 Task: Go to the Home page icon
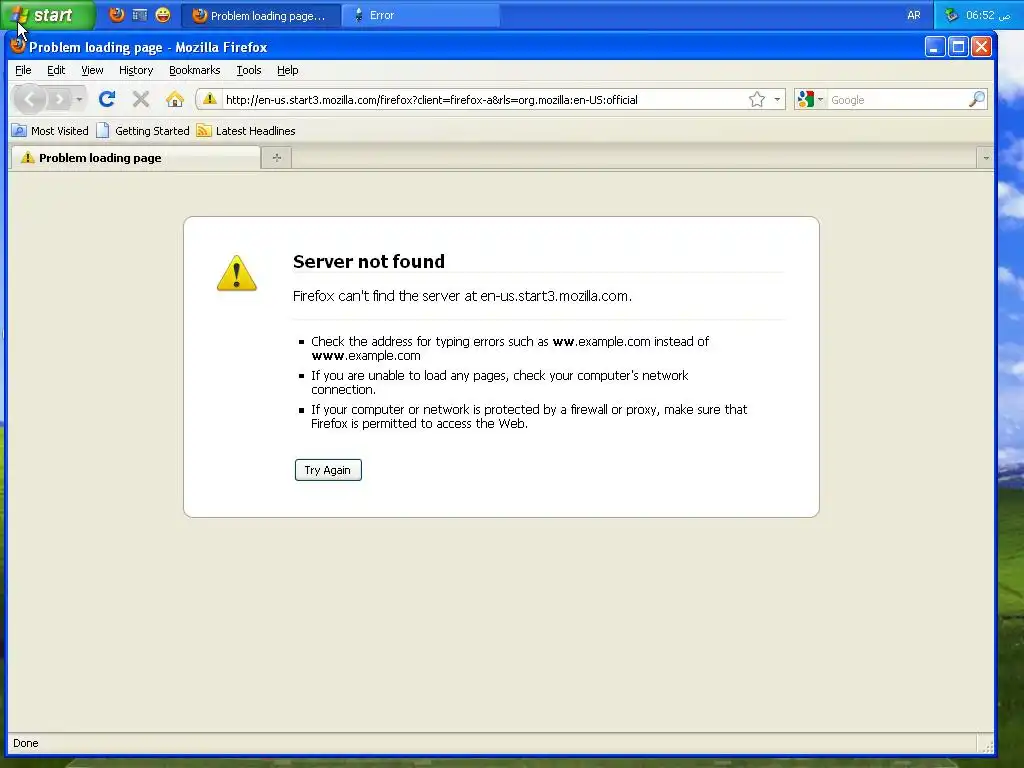coord(174,99)
